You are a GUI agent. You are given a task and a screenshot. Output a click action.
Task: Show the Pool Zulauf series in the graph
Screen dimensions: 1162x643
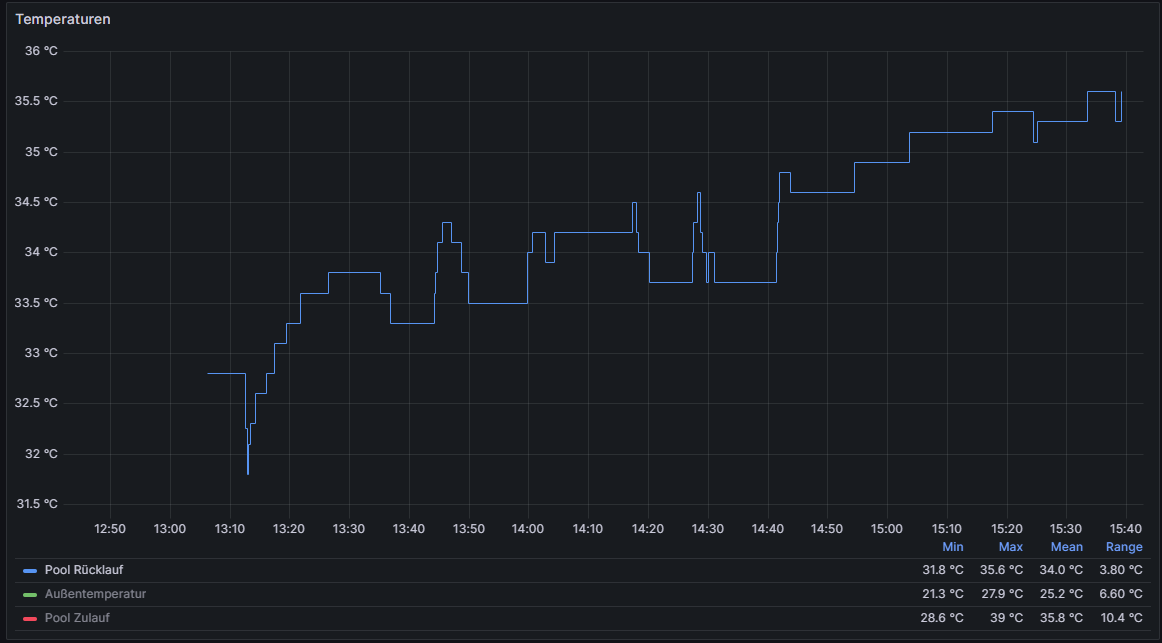[x=77, y=618]
